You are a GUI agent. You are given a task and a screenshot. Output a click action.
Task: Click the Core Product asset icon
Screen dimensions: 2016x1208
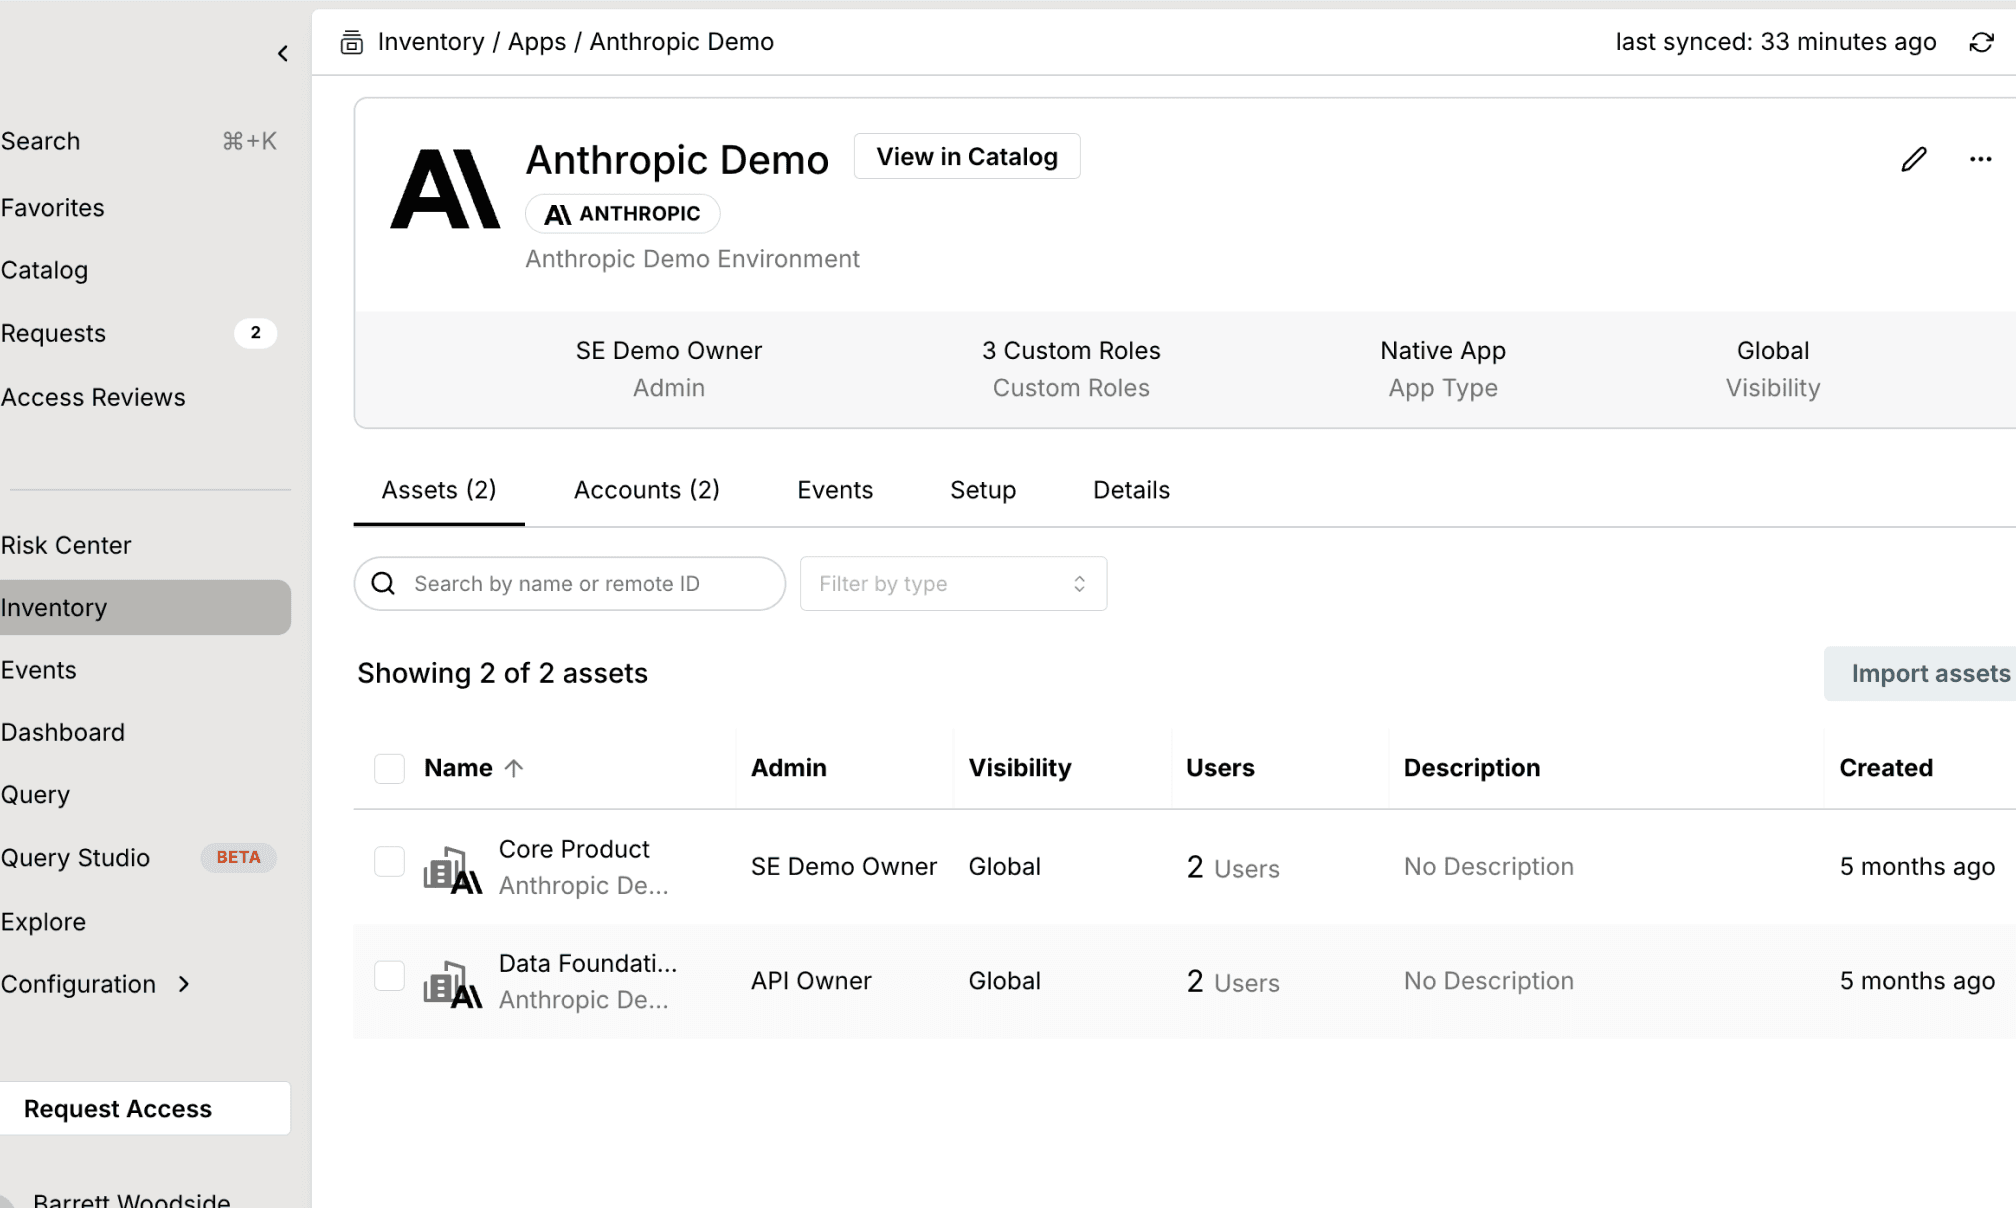tap(452, 868)
